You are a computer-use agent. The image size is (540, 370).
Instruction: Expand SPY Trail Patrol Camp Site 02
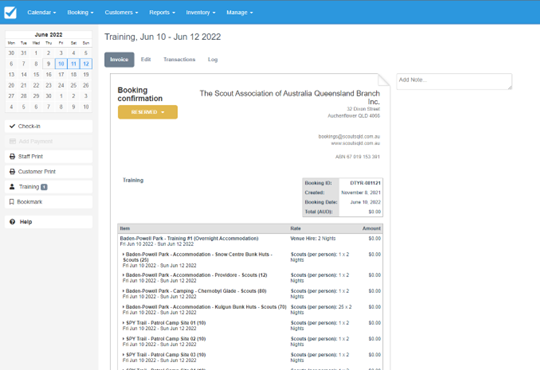pos(123,339)
